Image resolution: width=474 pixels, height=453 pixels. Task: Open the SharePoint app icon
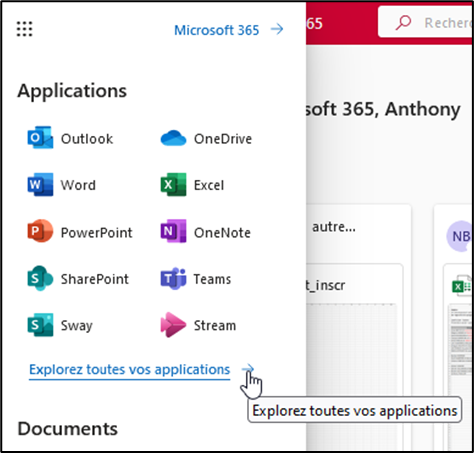tap(40, 278)
